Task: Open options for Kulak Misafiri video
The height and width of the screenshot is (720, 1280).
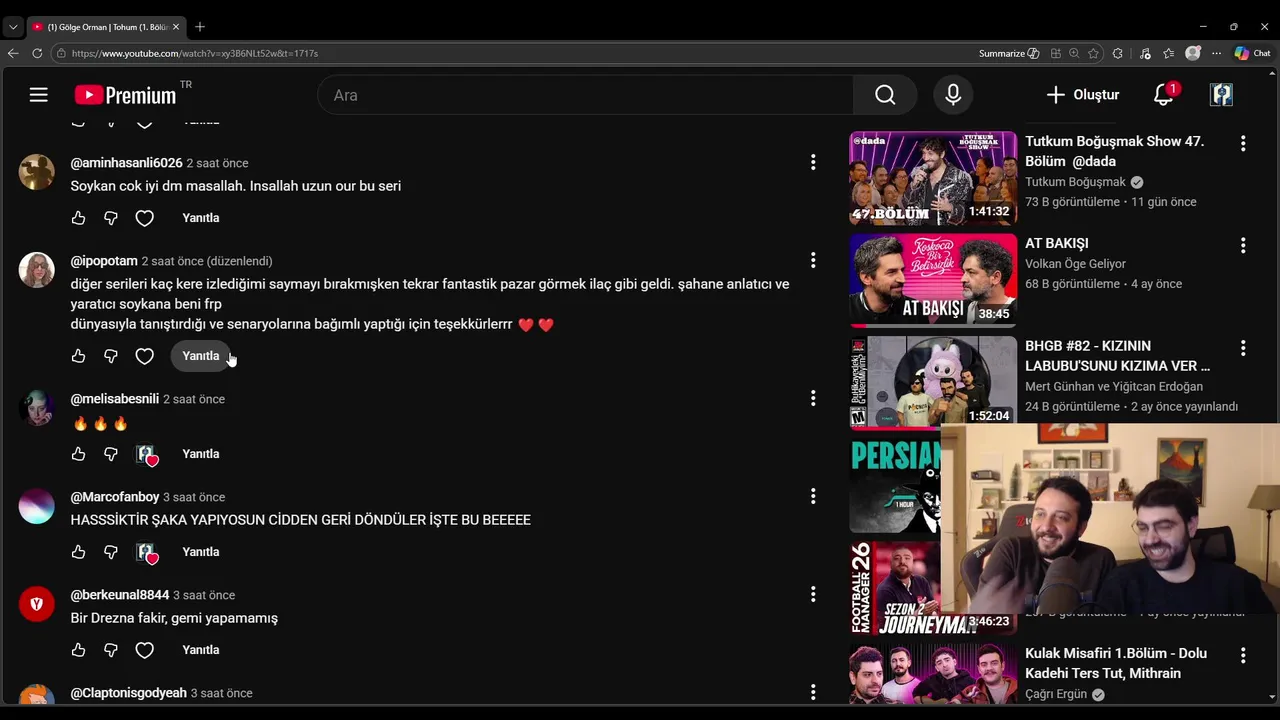Action: [1243, 656]
